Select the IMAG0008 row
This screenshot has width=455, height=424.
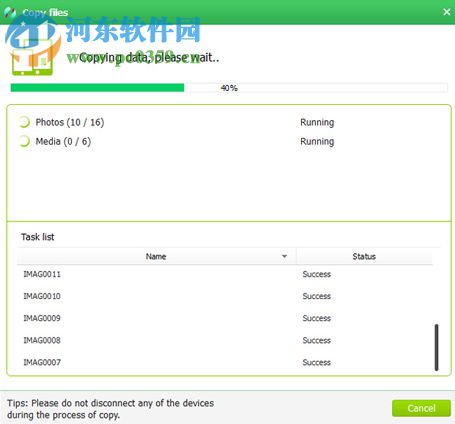225,340
